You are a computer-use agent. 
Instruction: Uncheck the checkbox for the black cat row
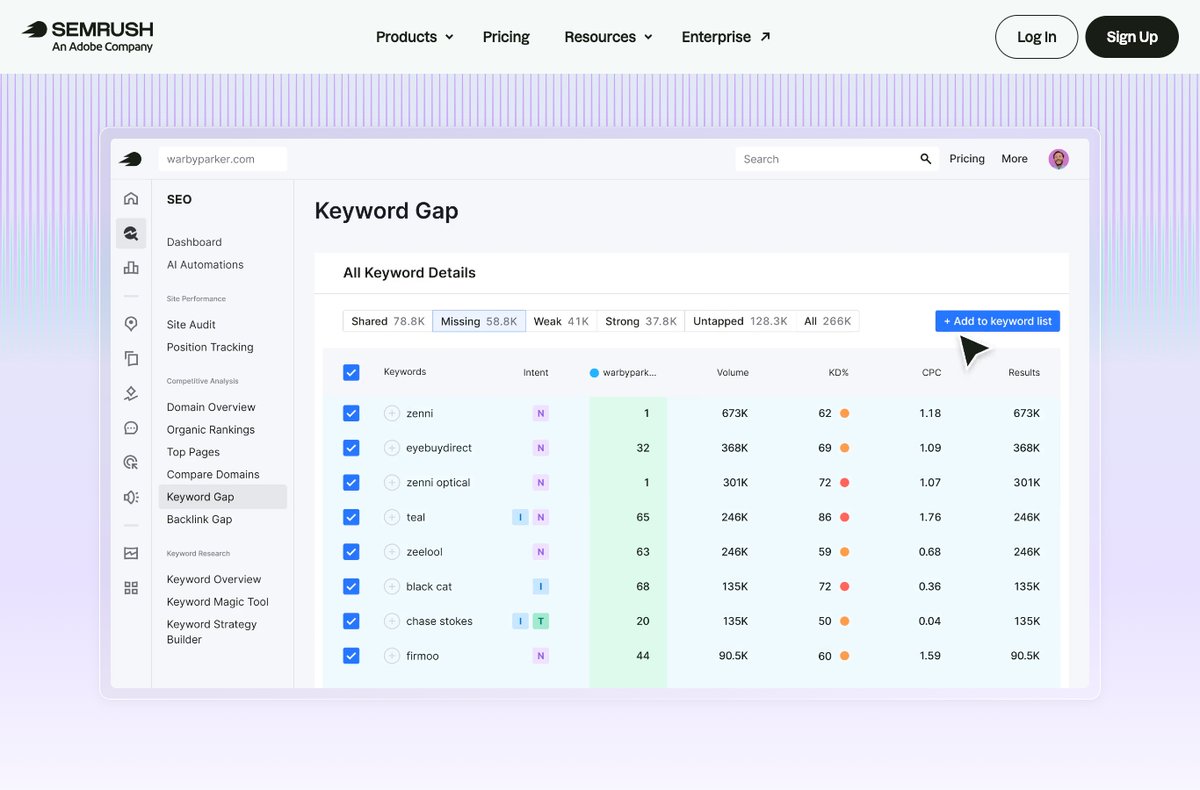click(351, 586)
